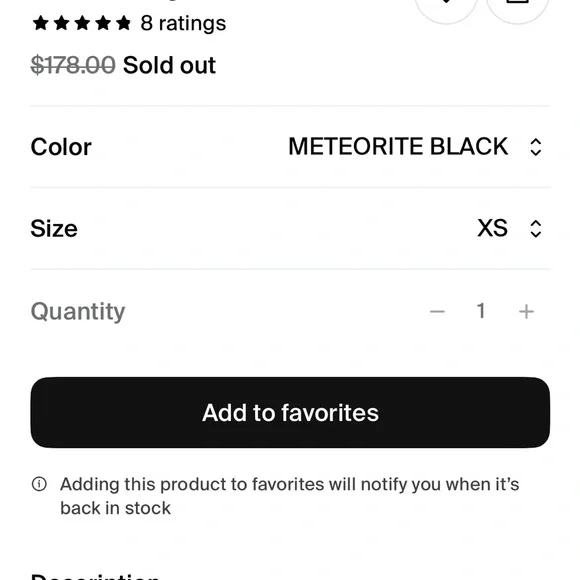
Task: Select the quantity value 1
Action: 481,311
